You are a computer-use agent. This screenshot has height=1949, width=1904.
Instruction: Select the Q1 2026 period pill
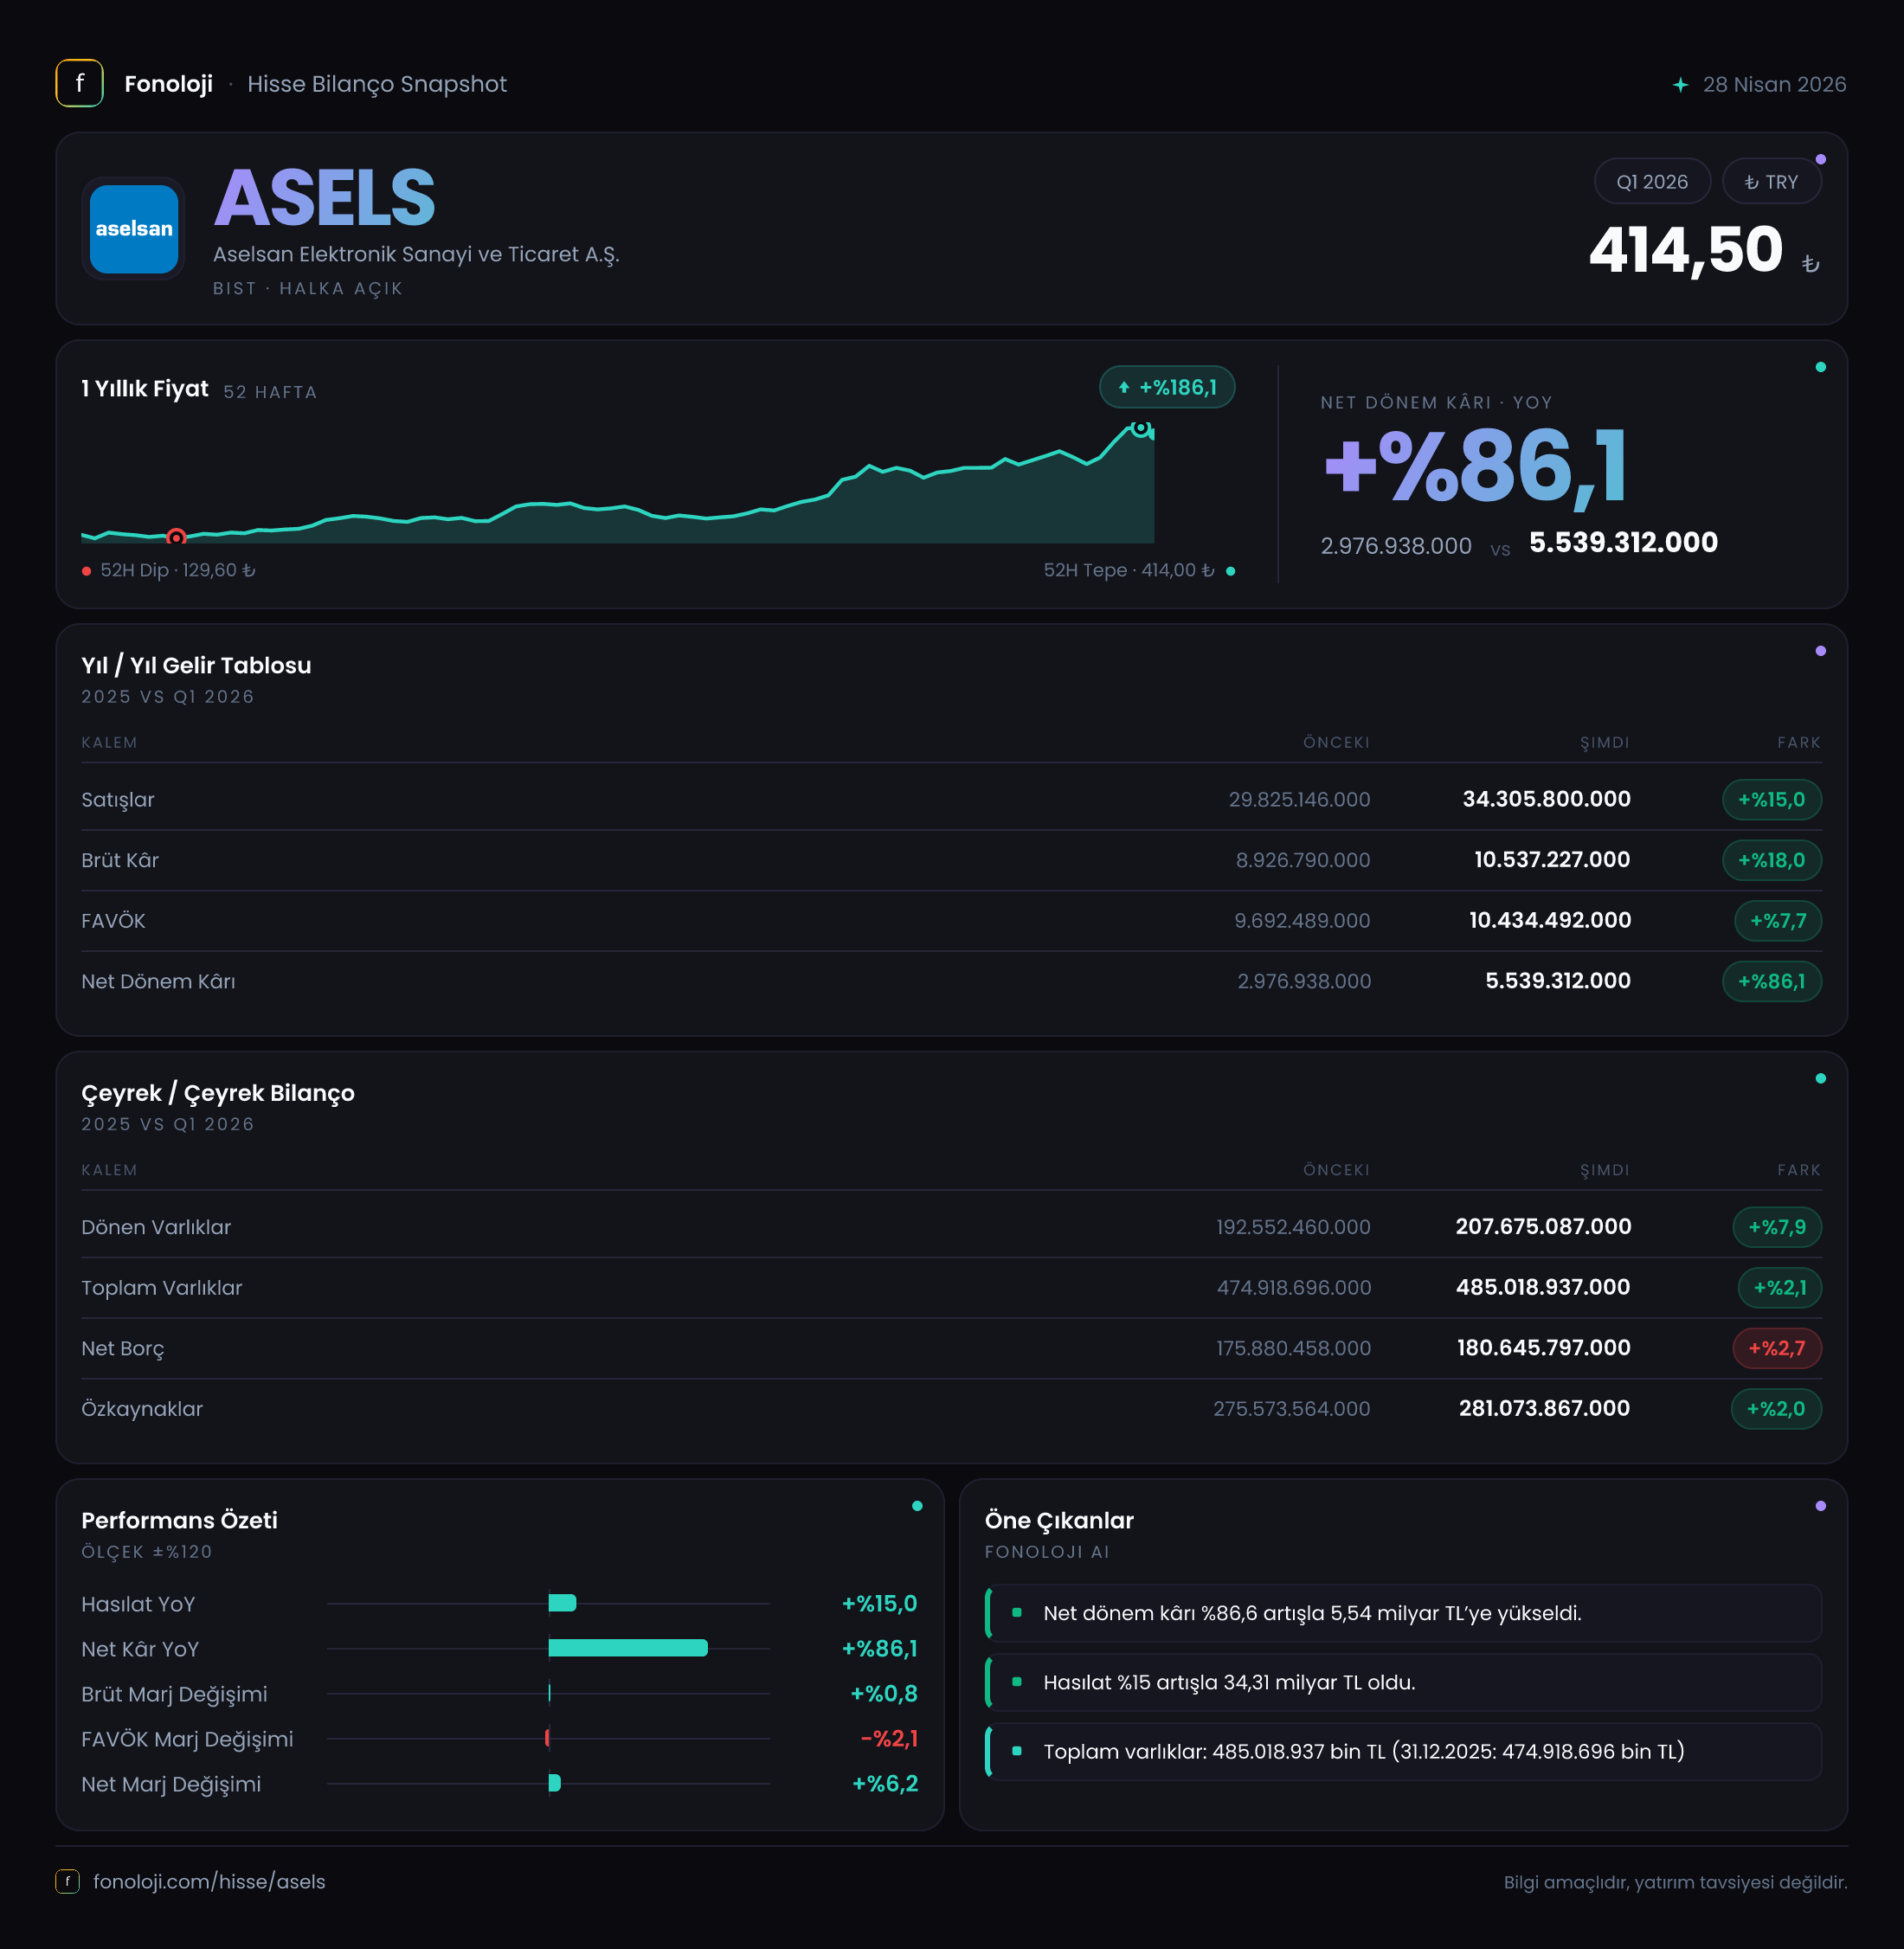(1652, 182)
